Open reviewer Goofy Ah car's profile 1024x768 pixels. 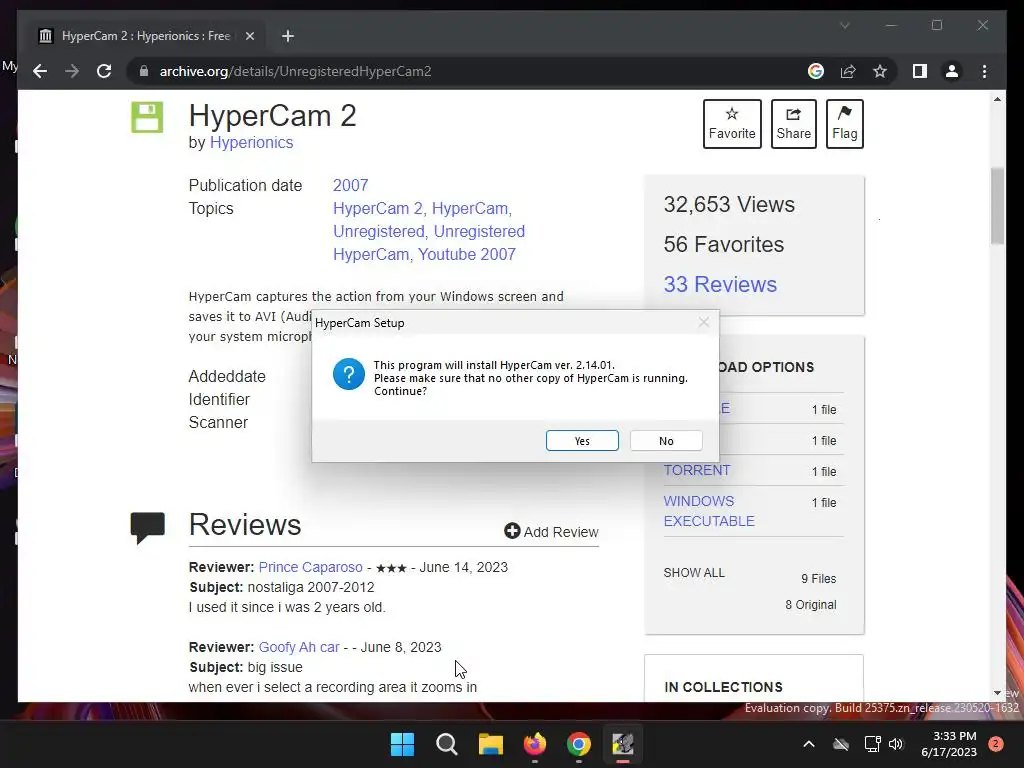coord(299,647)
